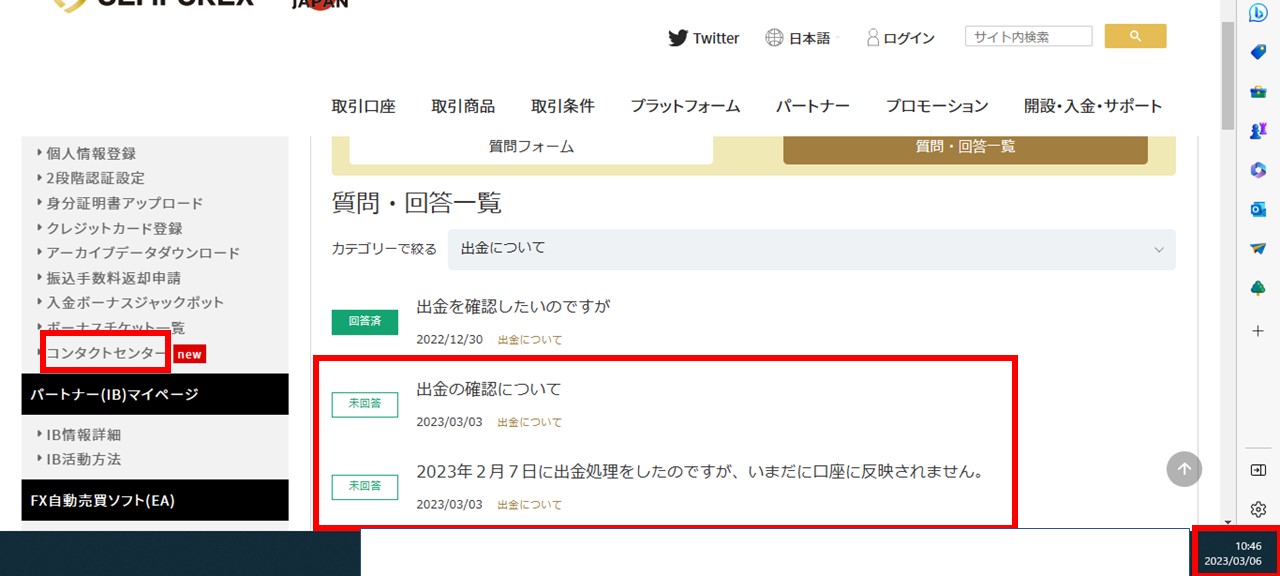
Task: Click the ログイン link
Action: point(900,38)
